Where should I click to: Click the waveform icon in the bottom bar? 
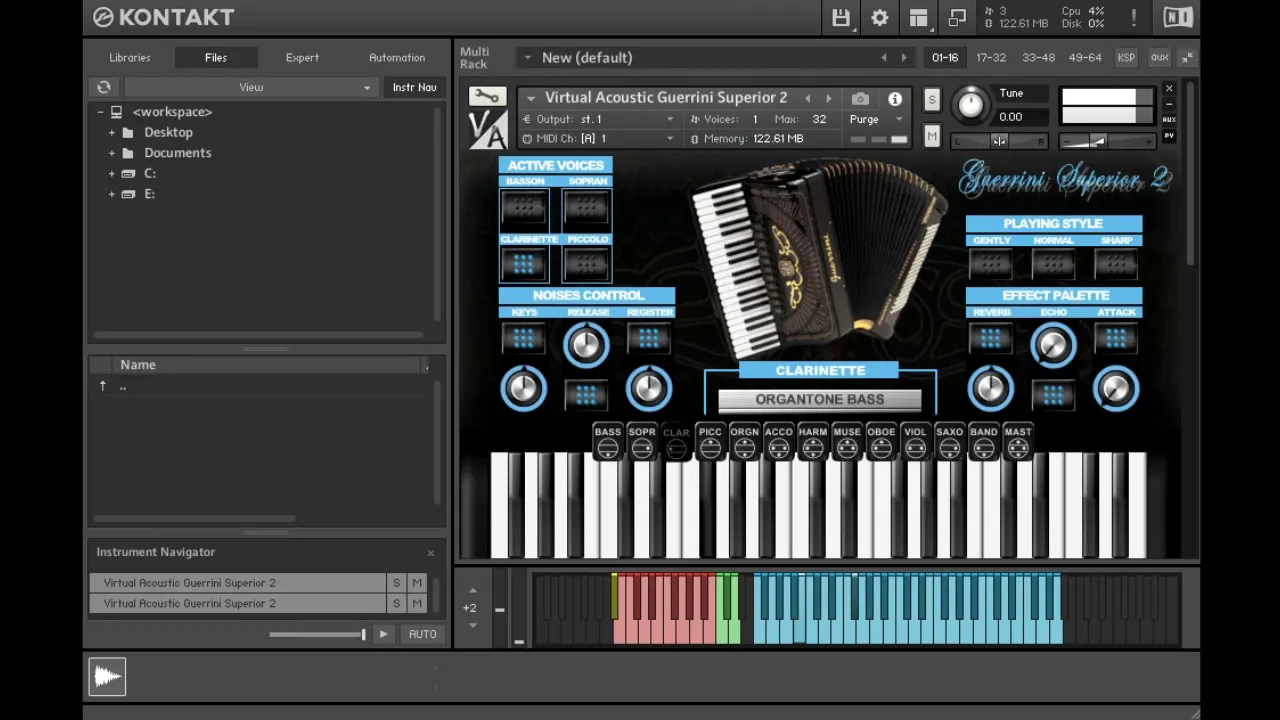click(x=107, y=677)
